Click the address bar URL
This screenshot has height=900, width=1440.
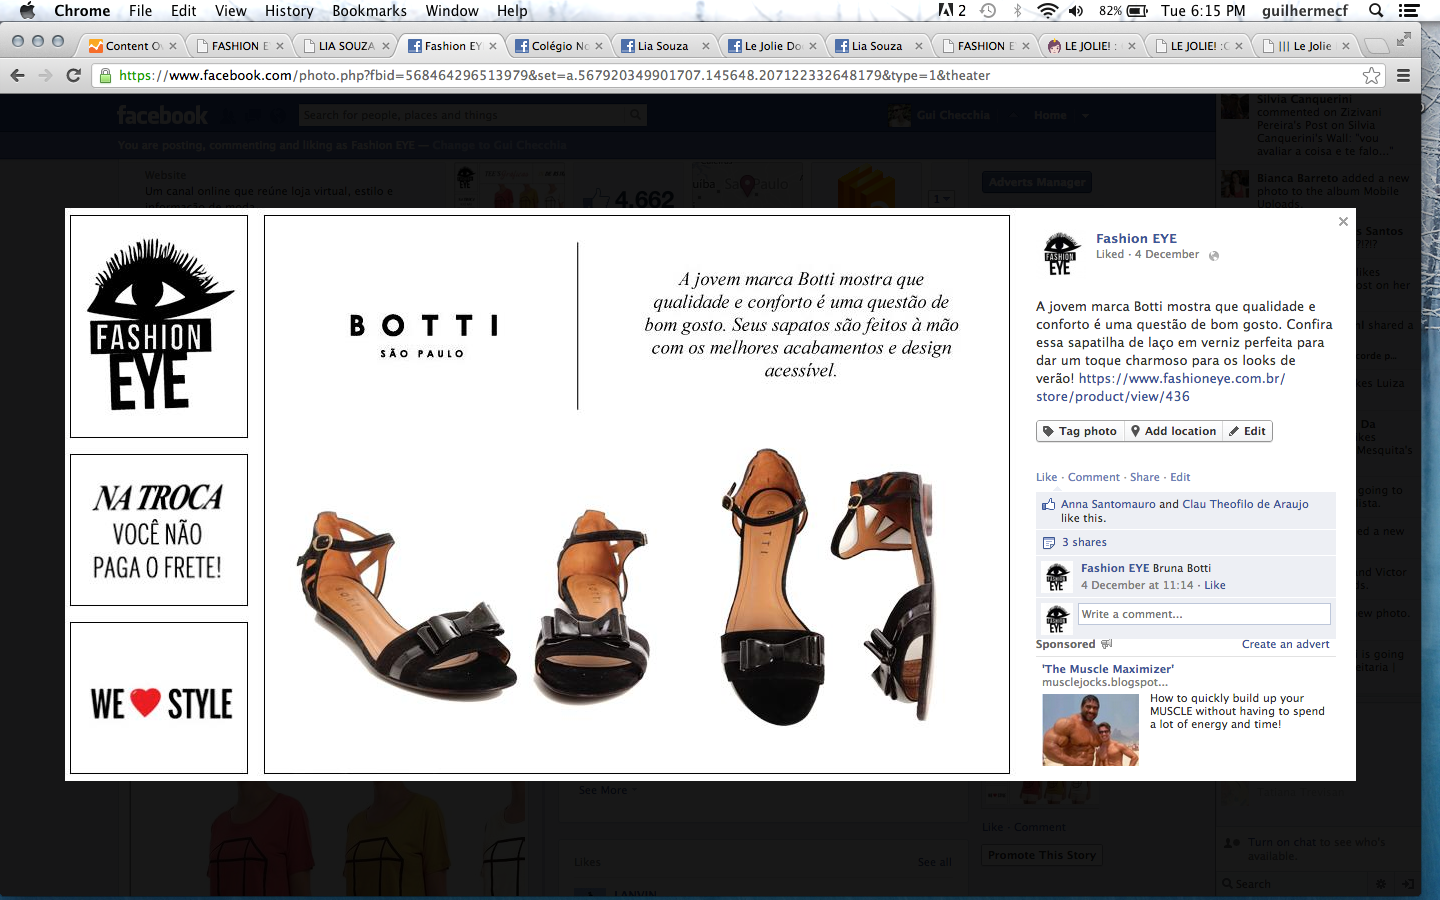pyautogui.click(x=554, y=76)
